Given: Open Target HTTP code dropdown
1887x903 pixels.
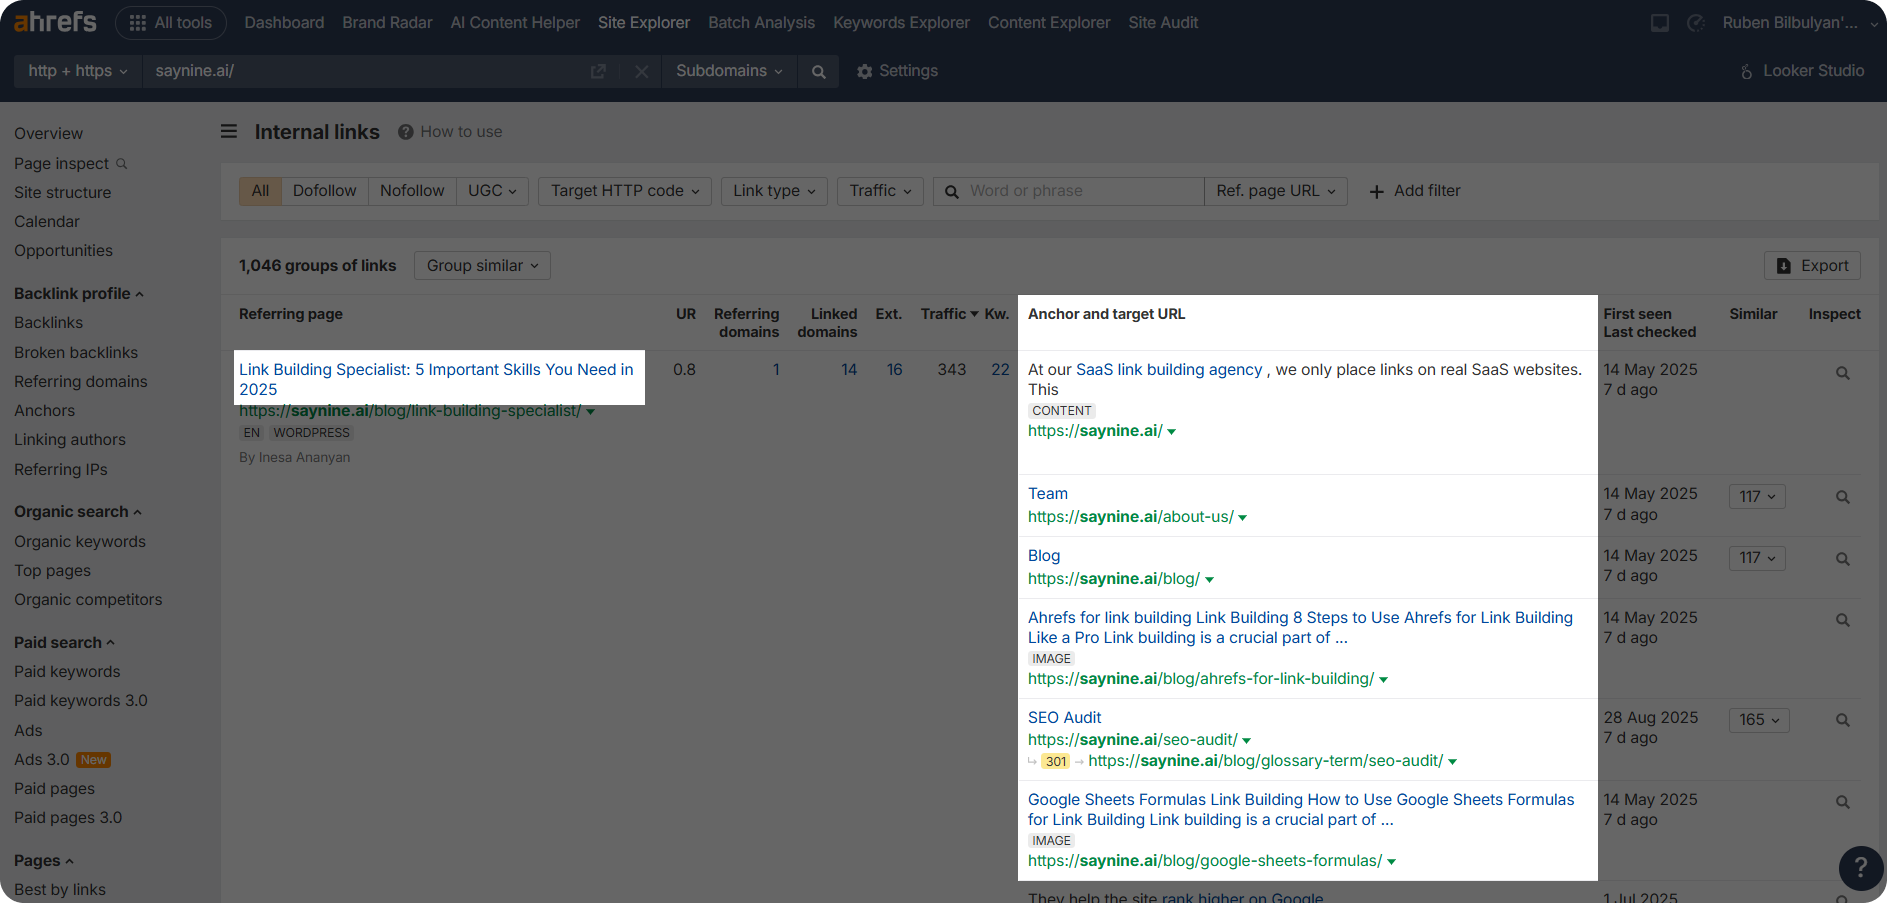Looking at the screenshot, I should click(x=625, y=191).
